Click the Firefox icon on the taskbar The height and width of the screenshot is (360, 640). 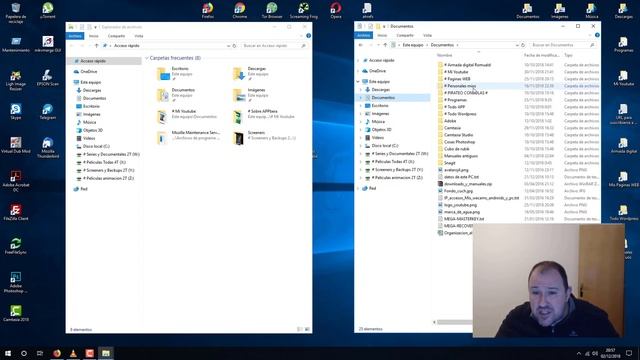(57, 353)
